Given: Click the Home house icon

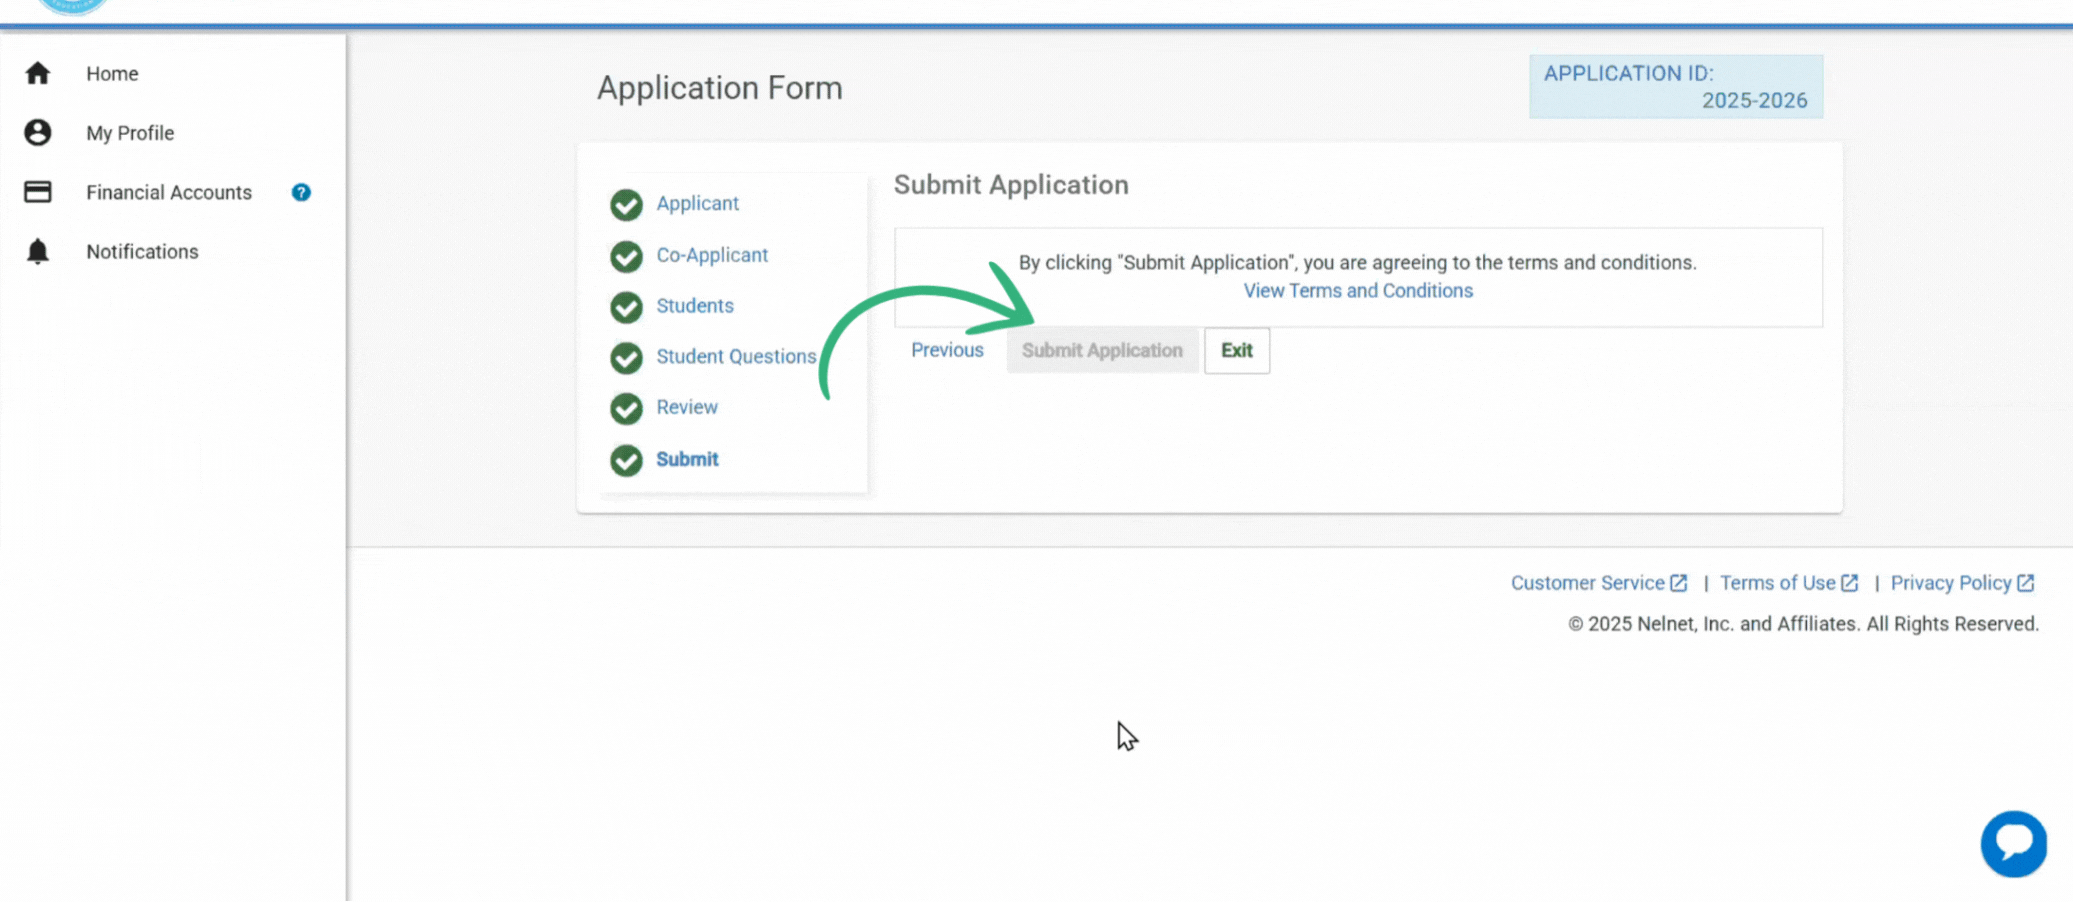Looking at the screenshot, I should tap(38, 73).
